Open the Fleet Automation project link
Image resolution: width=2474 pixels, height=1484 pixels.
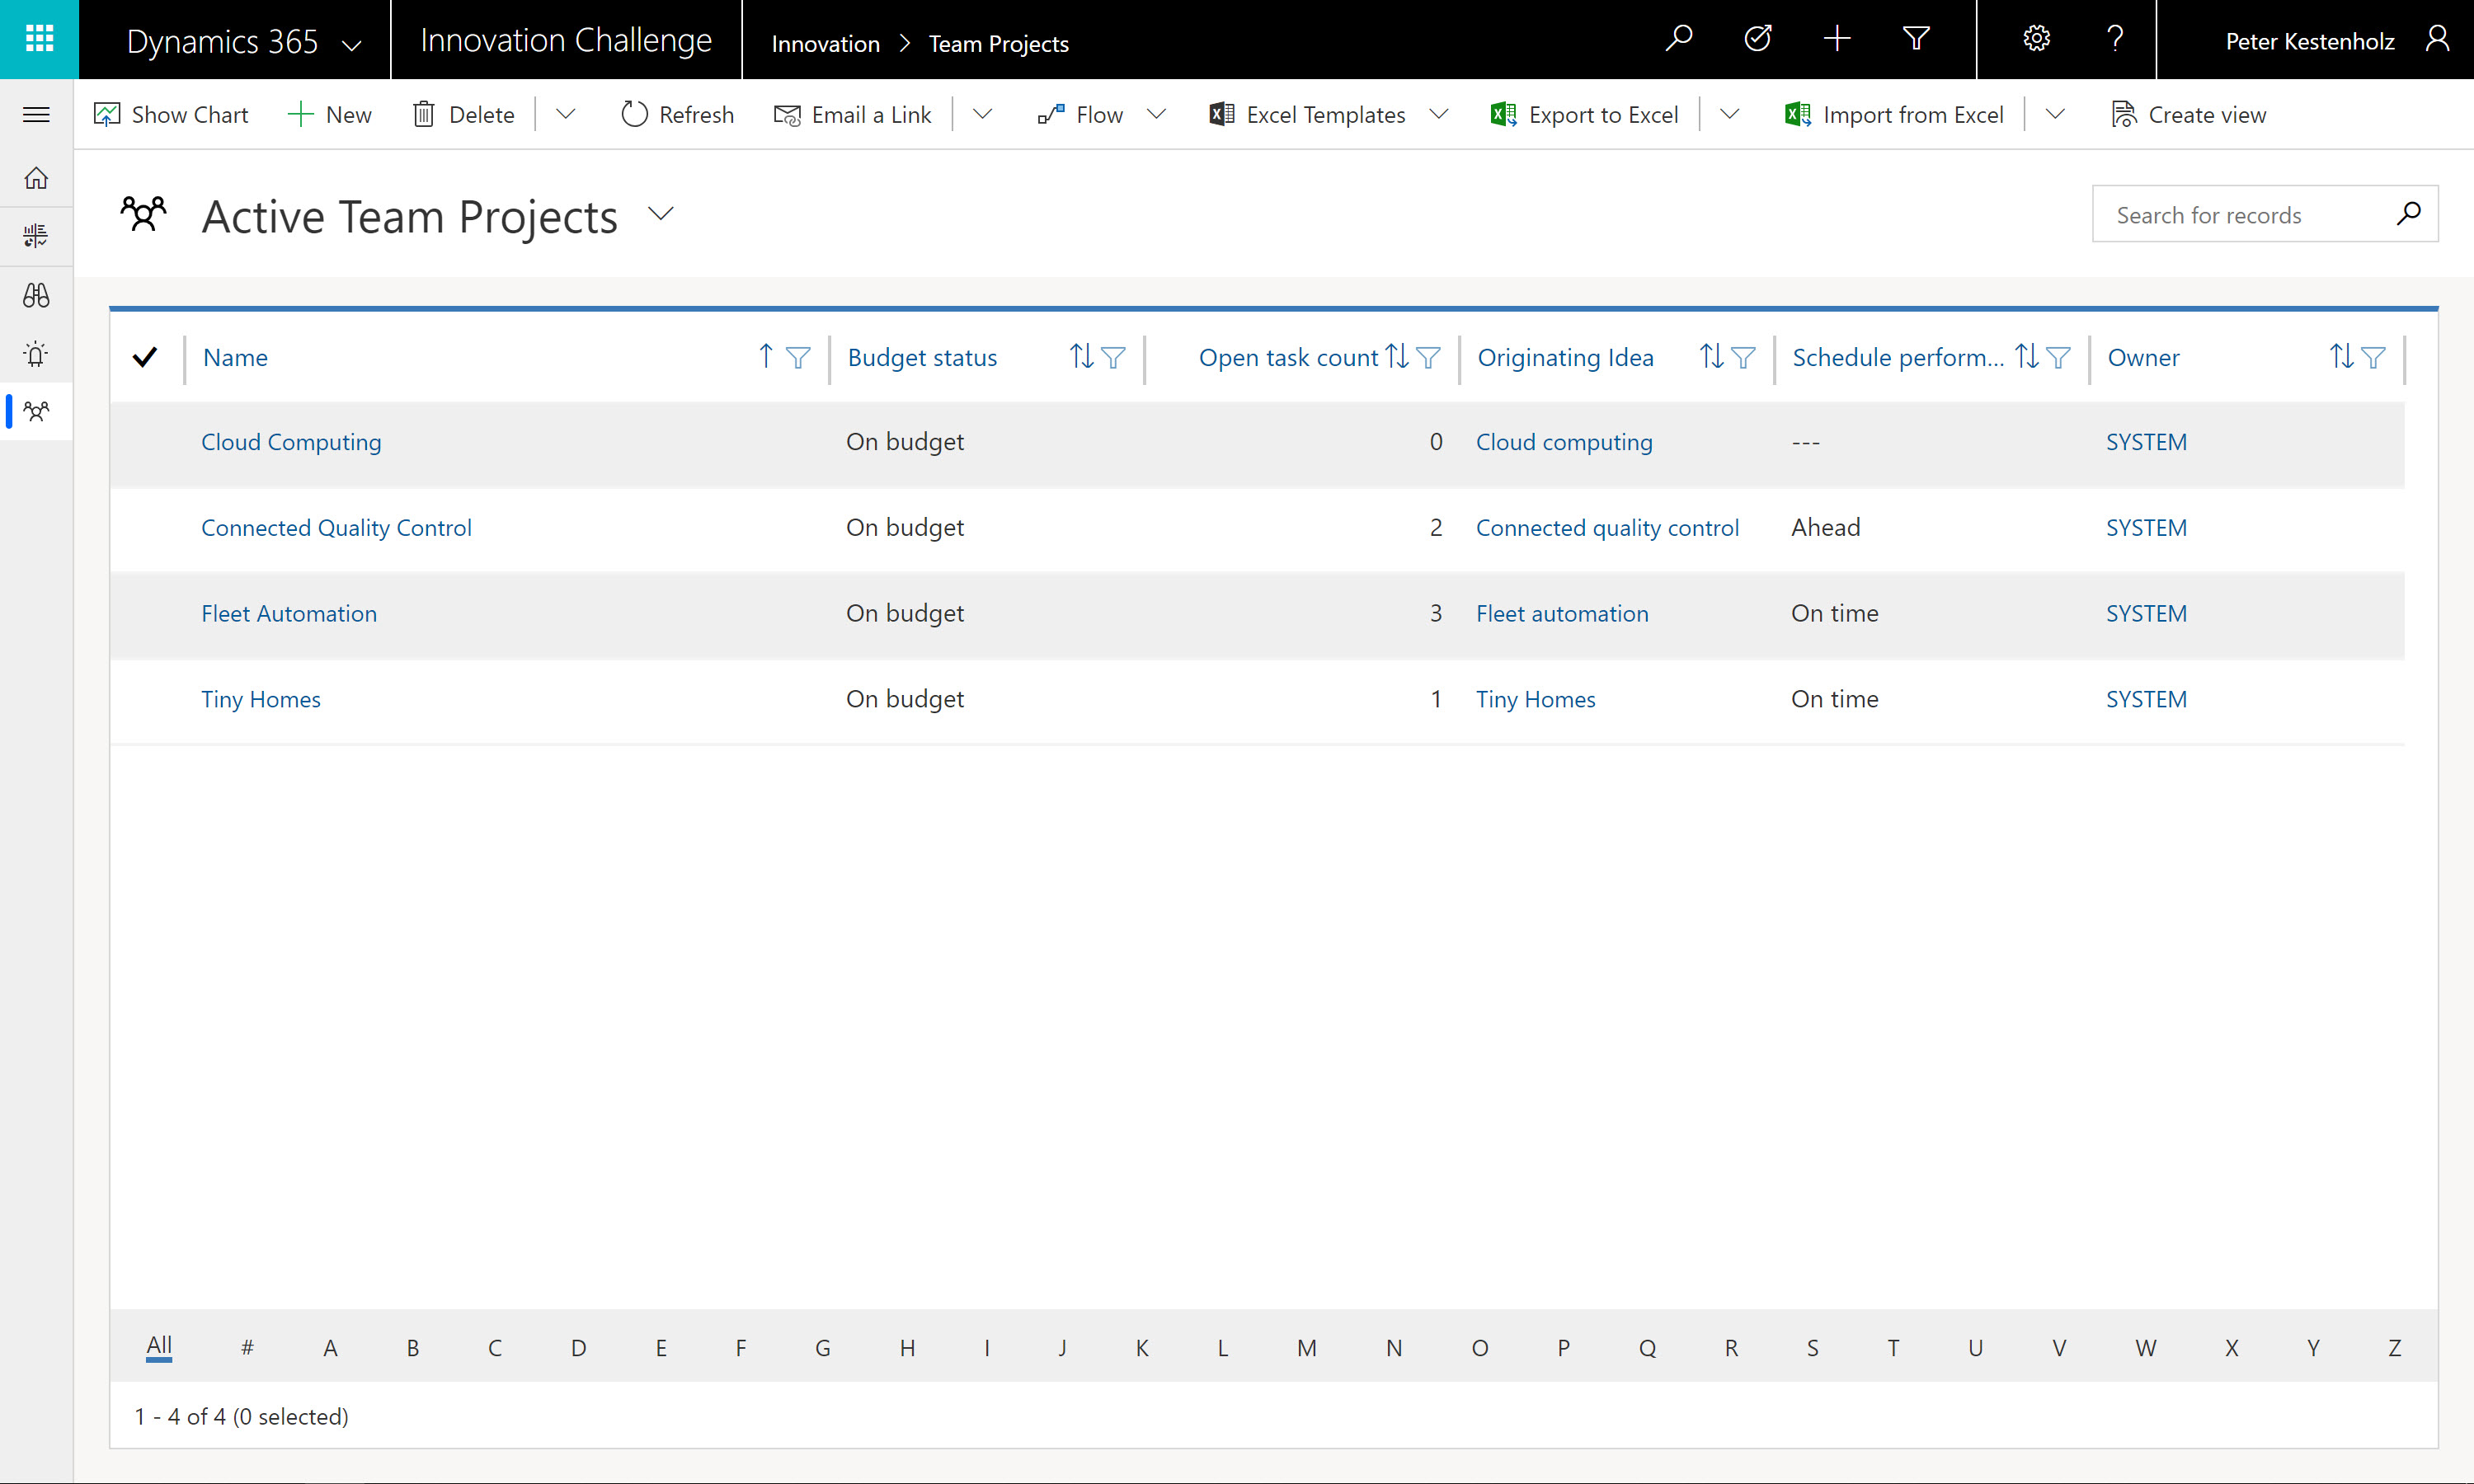coord(289,613)
